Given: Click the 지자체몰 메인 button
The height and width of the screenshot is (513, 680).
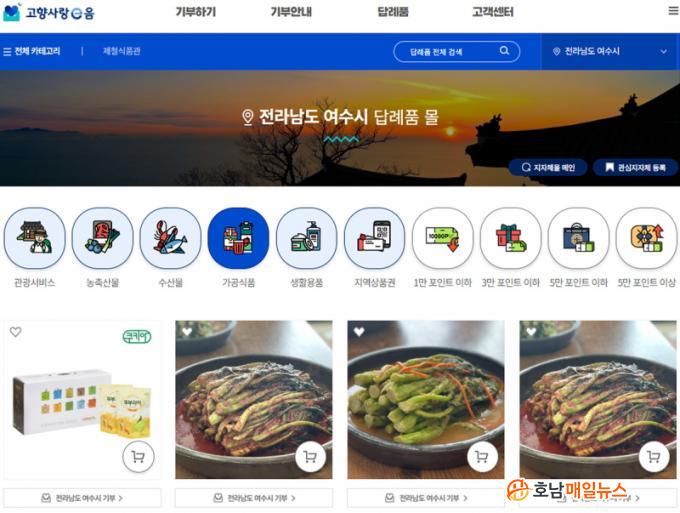Looking at the screenshot, I should [x=548, y=167].
